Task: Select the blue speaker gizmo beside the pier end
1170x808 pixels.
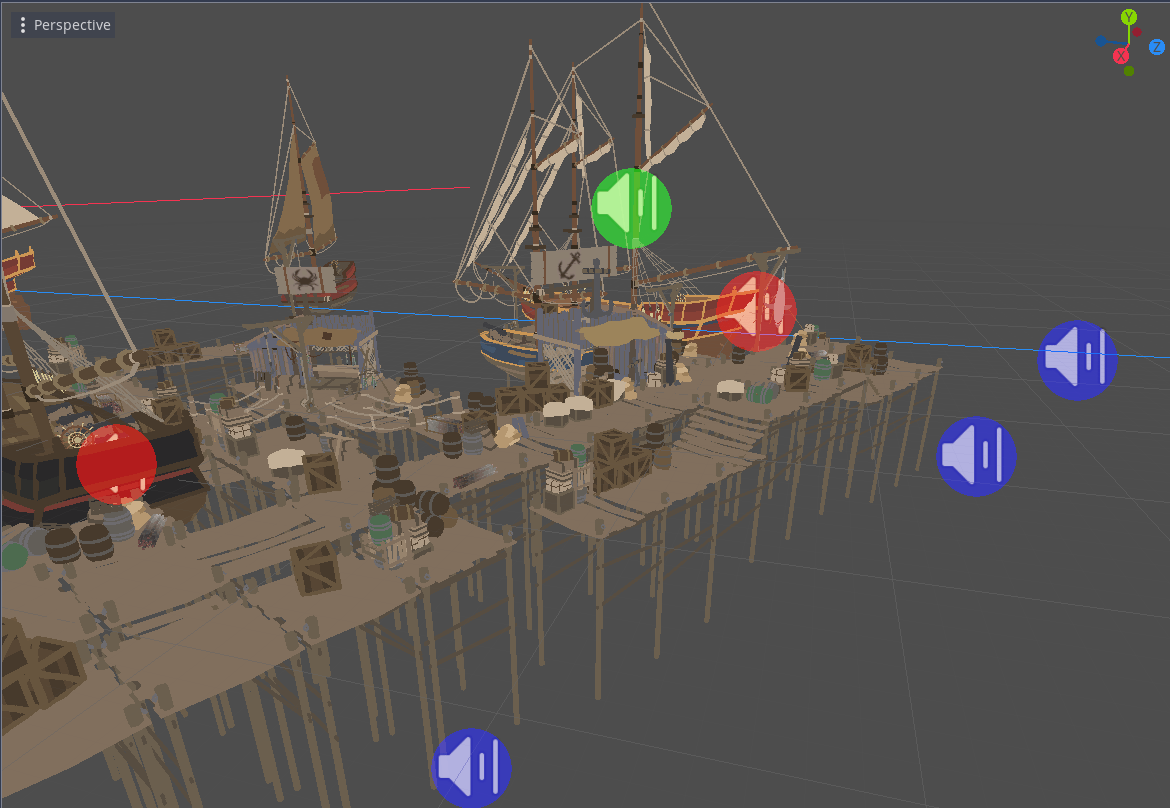Action: 976,456
